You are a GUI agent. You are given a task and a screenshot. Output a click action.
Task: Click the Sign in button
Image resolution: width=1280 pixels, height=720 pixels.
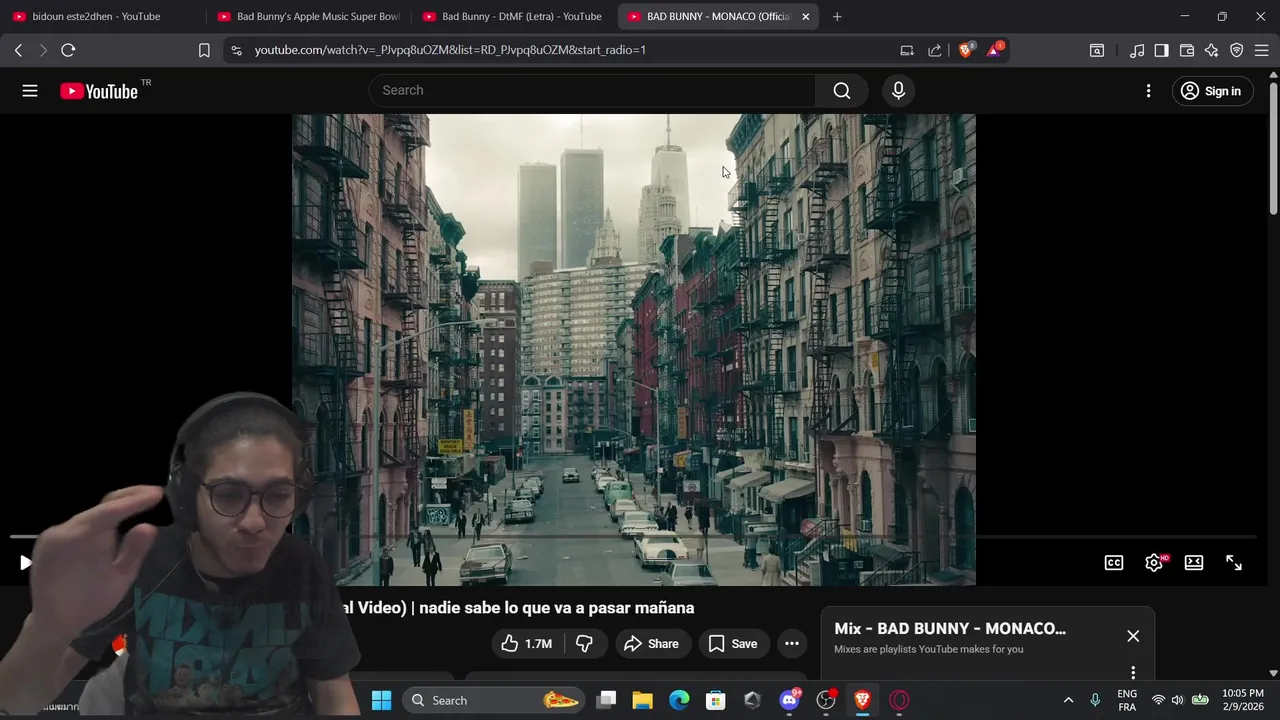coord(1211,91)
